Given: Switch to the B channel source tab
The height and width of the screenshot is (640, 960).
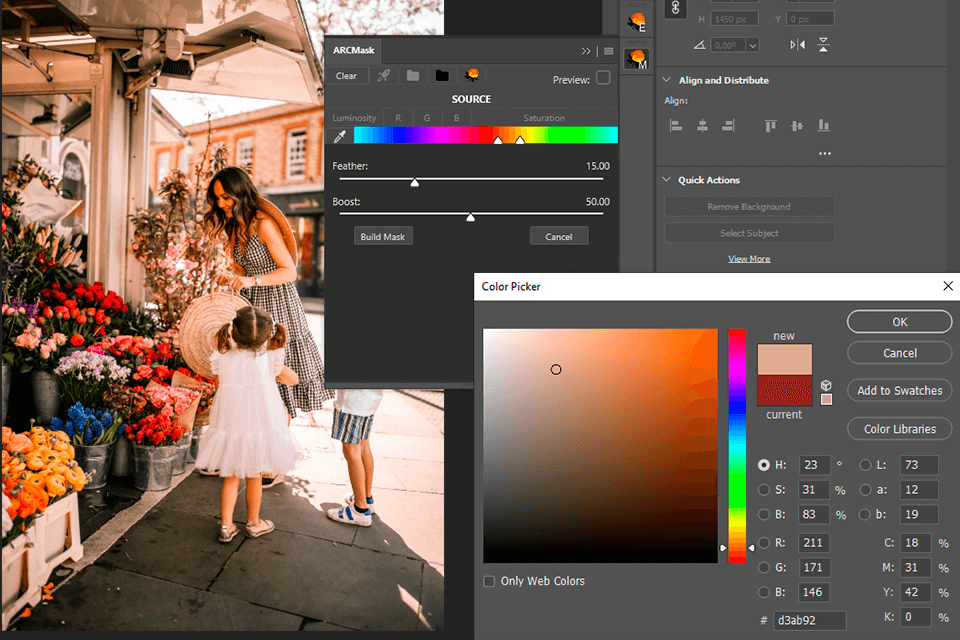Looking at the screenshot, I should (x=456, y=118).
